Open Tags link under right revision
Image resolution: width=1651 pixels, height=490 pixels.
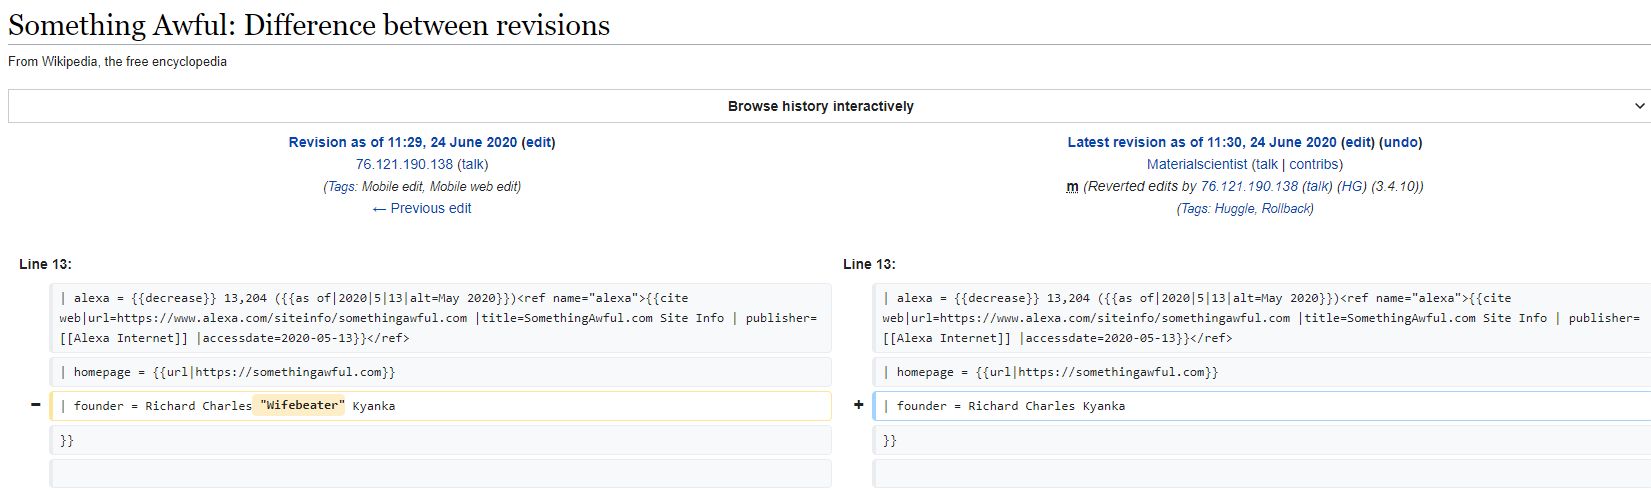point(1194,208)
